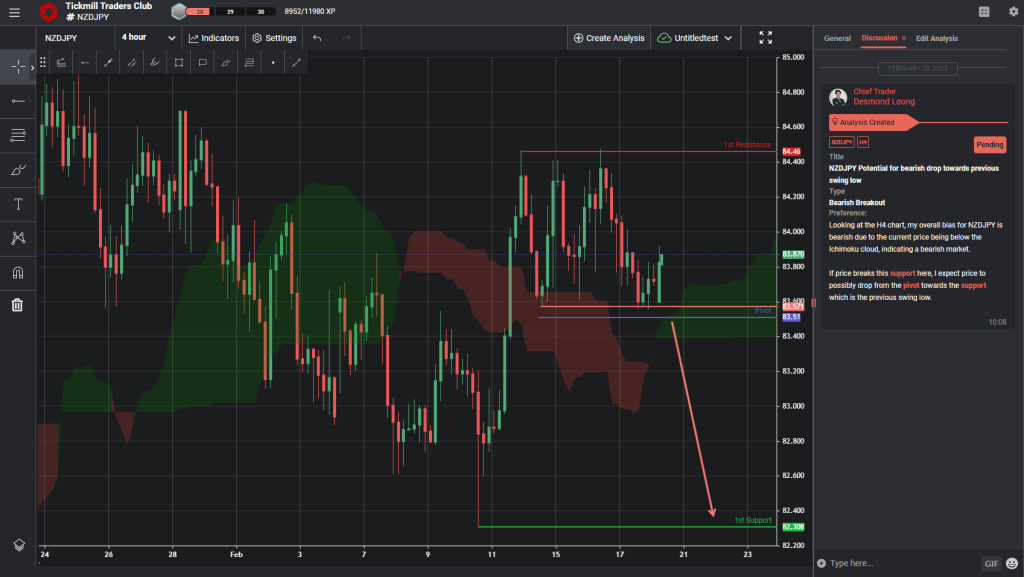Viewport: 1024px width, 577px height.
Task: Select the crosshair cursor tool
Action: click(x=17, y=66)
